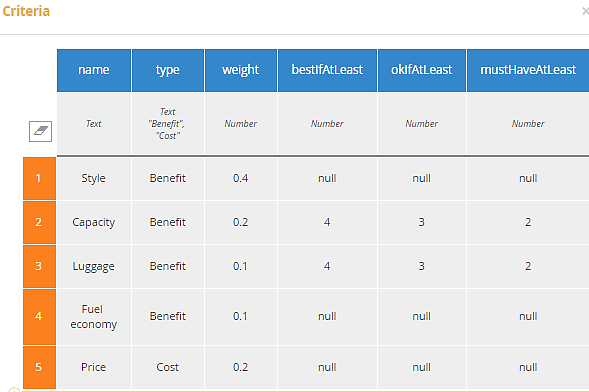Screen dimensions: 589x392
Task: Edit Capacity bestIfAtLeast cell value 4
Action: click(x=327, y=222)
